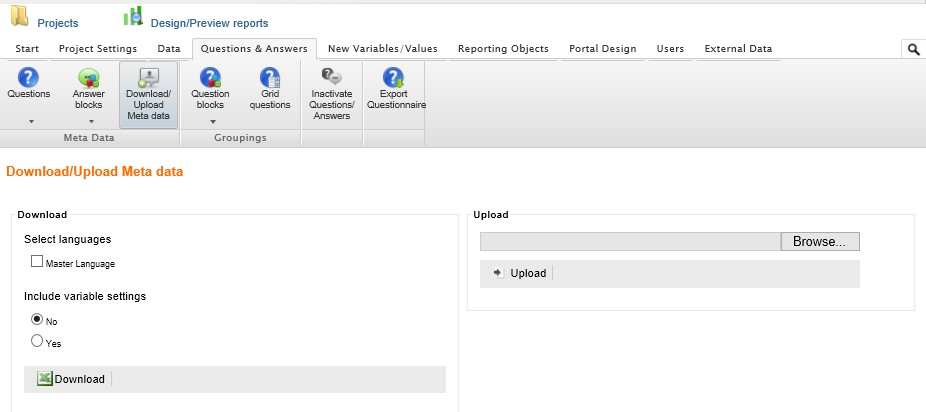Open the Questions ribbon icon
Screen dimensions: 926x412
(28, 79)
